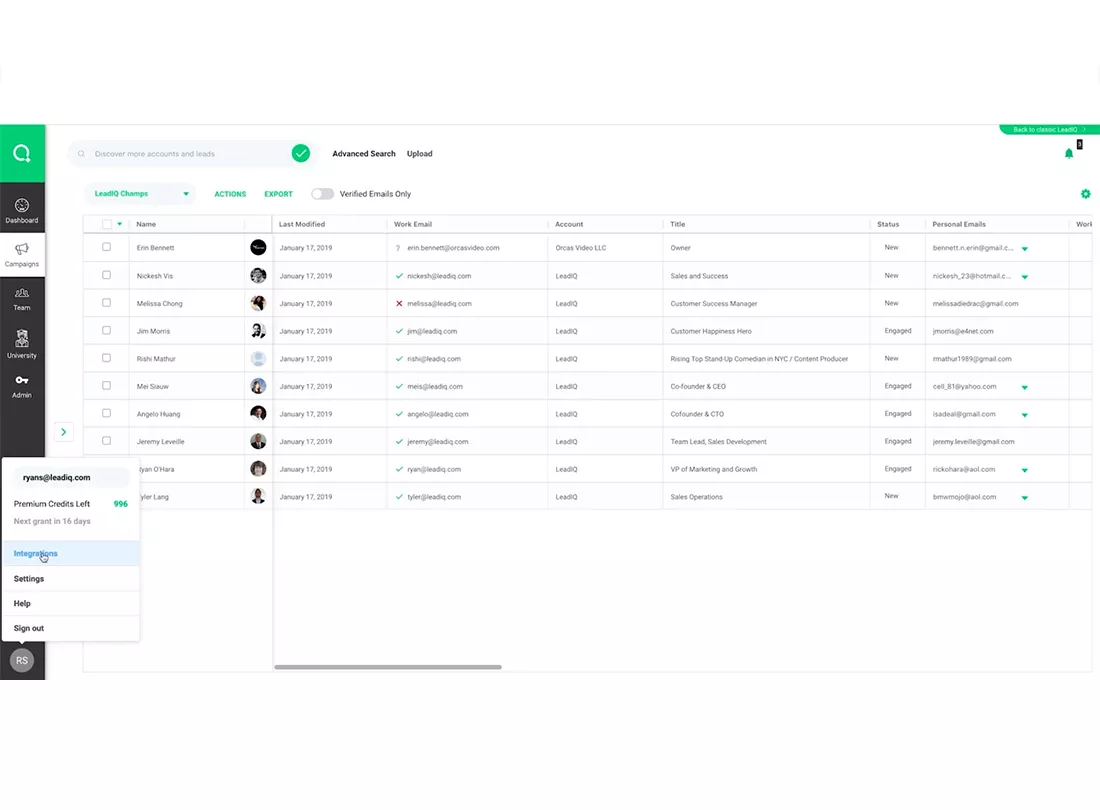Expand personal emails for isadeal@gmail.com

coord(1024,415)
